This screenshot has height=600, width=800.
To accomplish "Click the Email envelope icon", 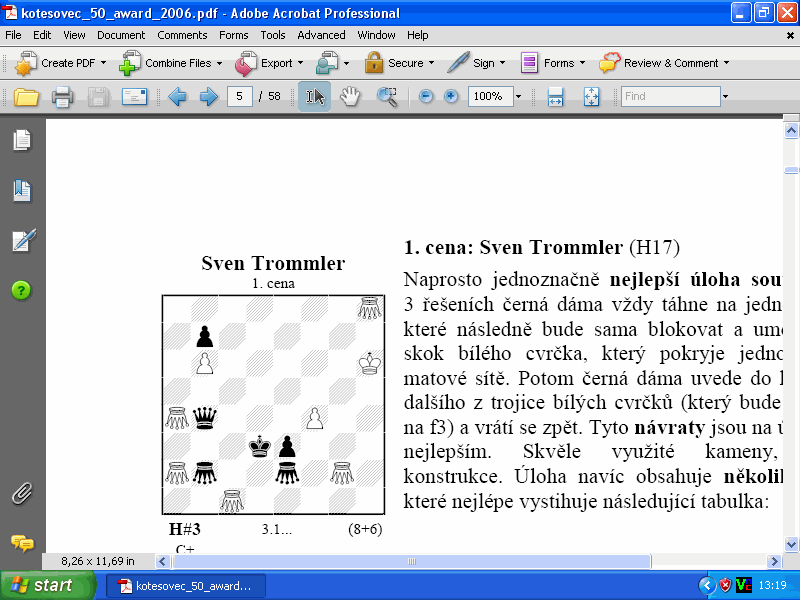I will click(x=134, y=97).
